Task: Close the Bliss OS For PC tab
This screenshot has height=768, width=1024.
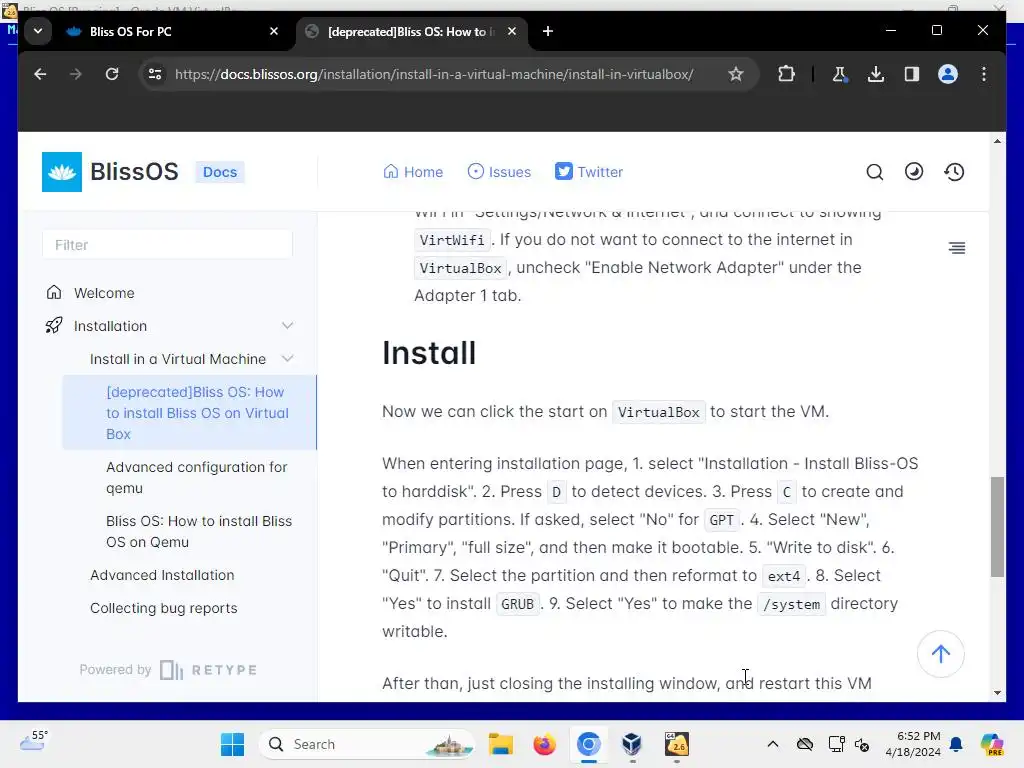Action: (274, 31)
